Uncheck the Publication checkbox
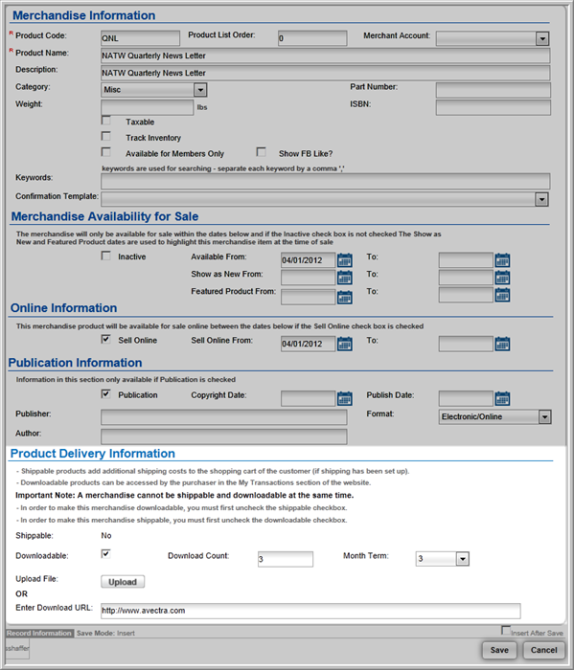This screenshot has width=574, height=670. (x=106, y=394)
